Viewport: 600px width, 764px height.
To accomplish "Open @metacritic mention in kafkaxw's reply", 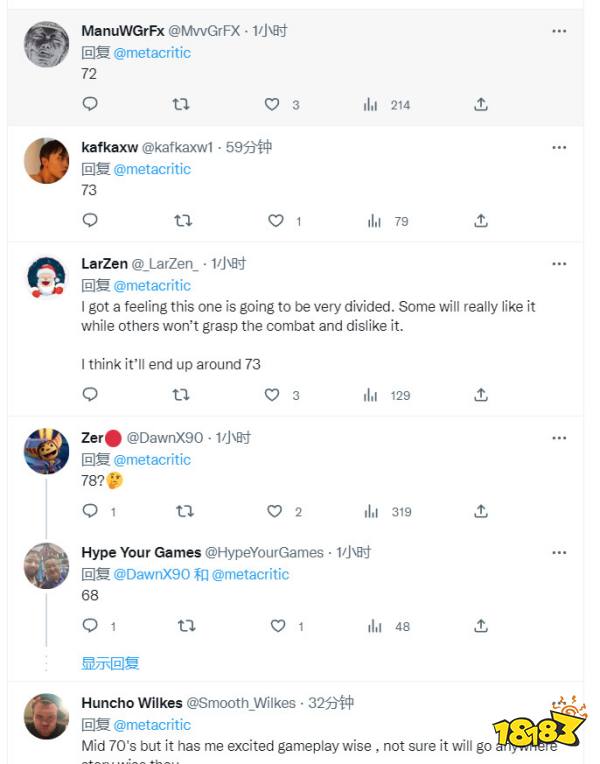I will click(x=152, y=169).
